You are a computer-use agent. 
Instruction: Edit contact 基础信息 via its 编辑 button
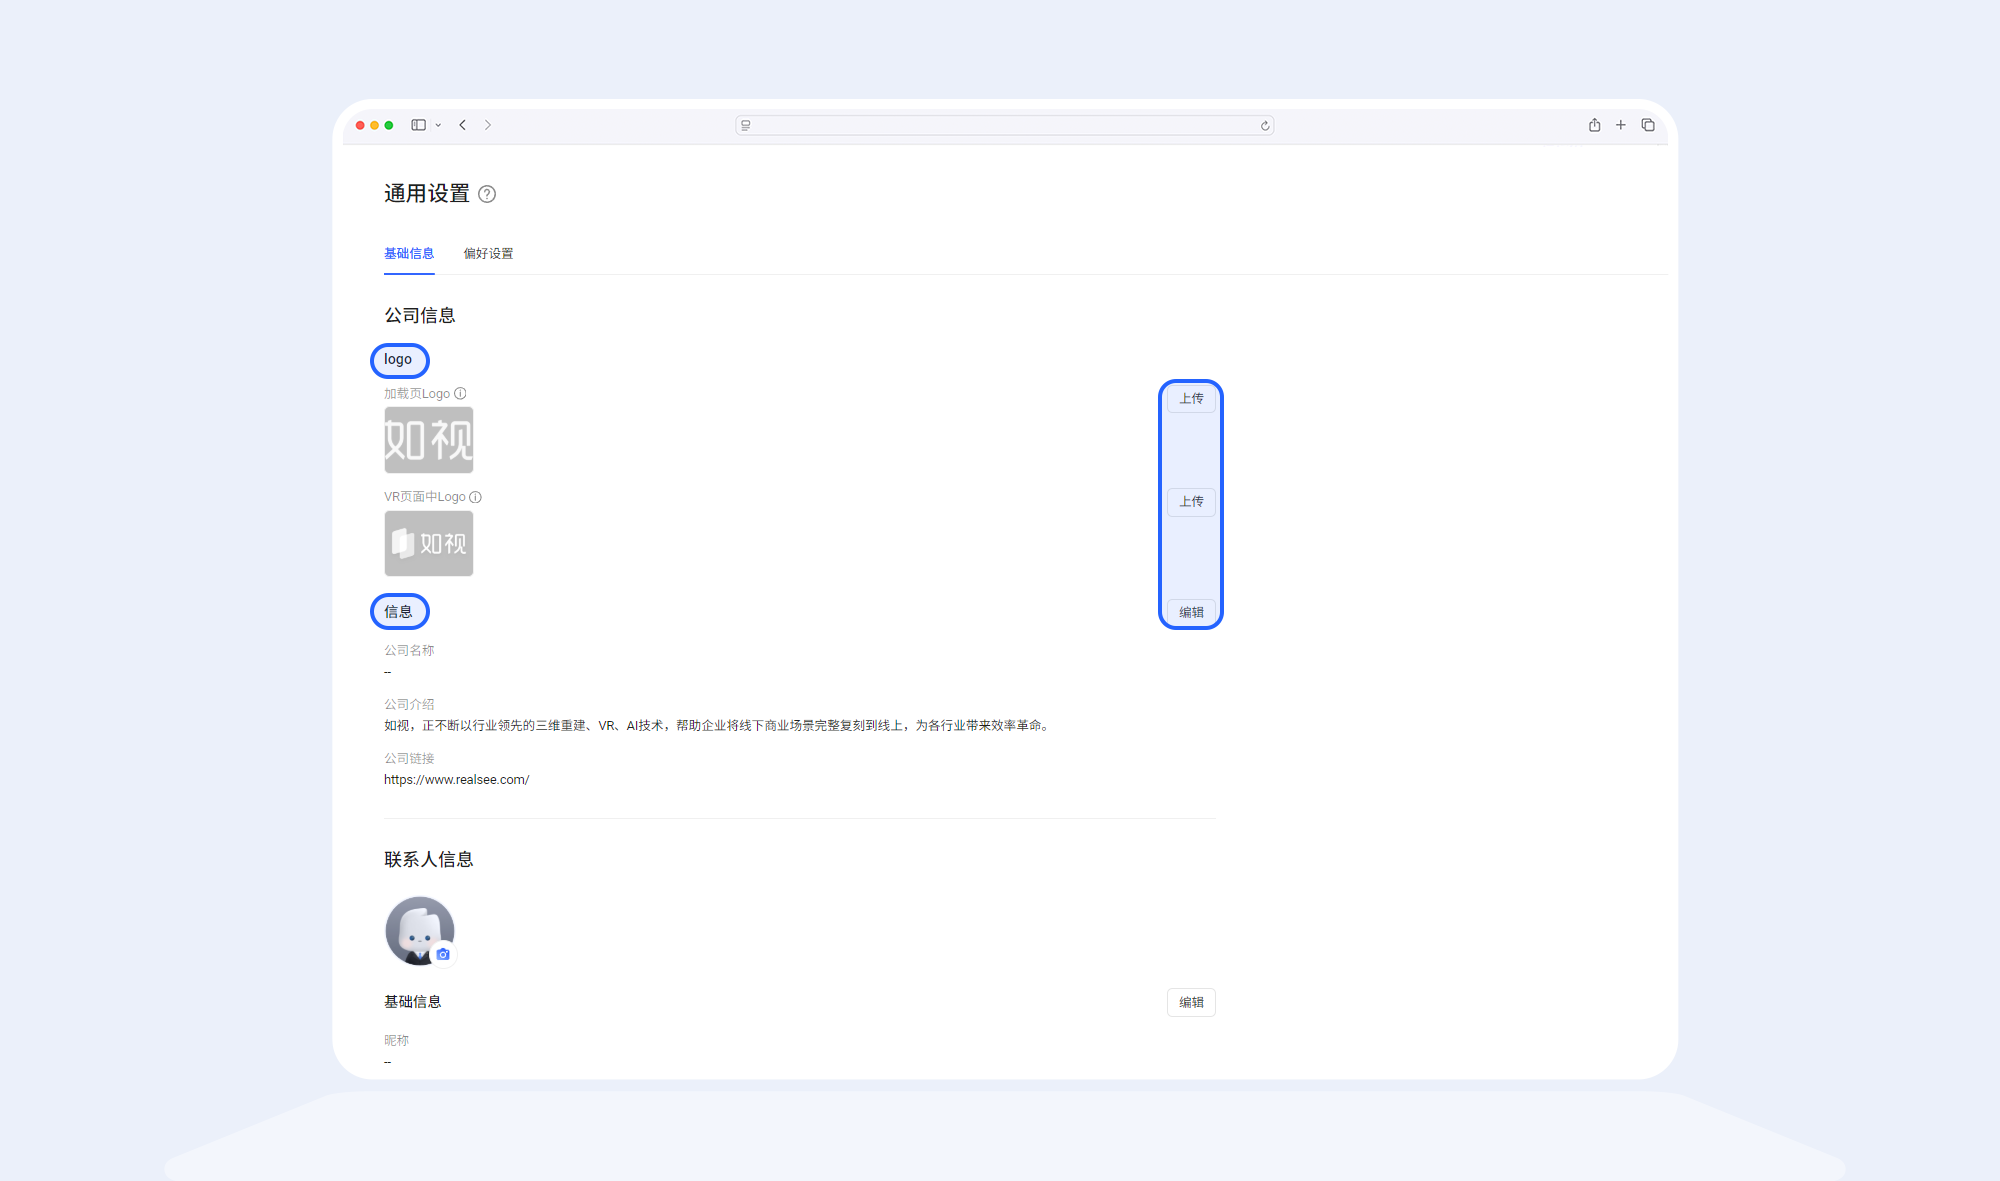pyautogui.click(x=1191, y=1002)
